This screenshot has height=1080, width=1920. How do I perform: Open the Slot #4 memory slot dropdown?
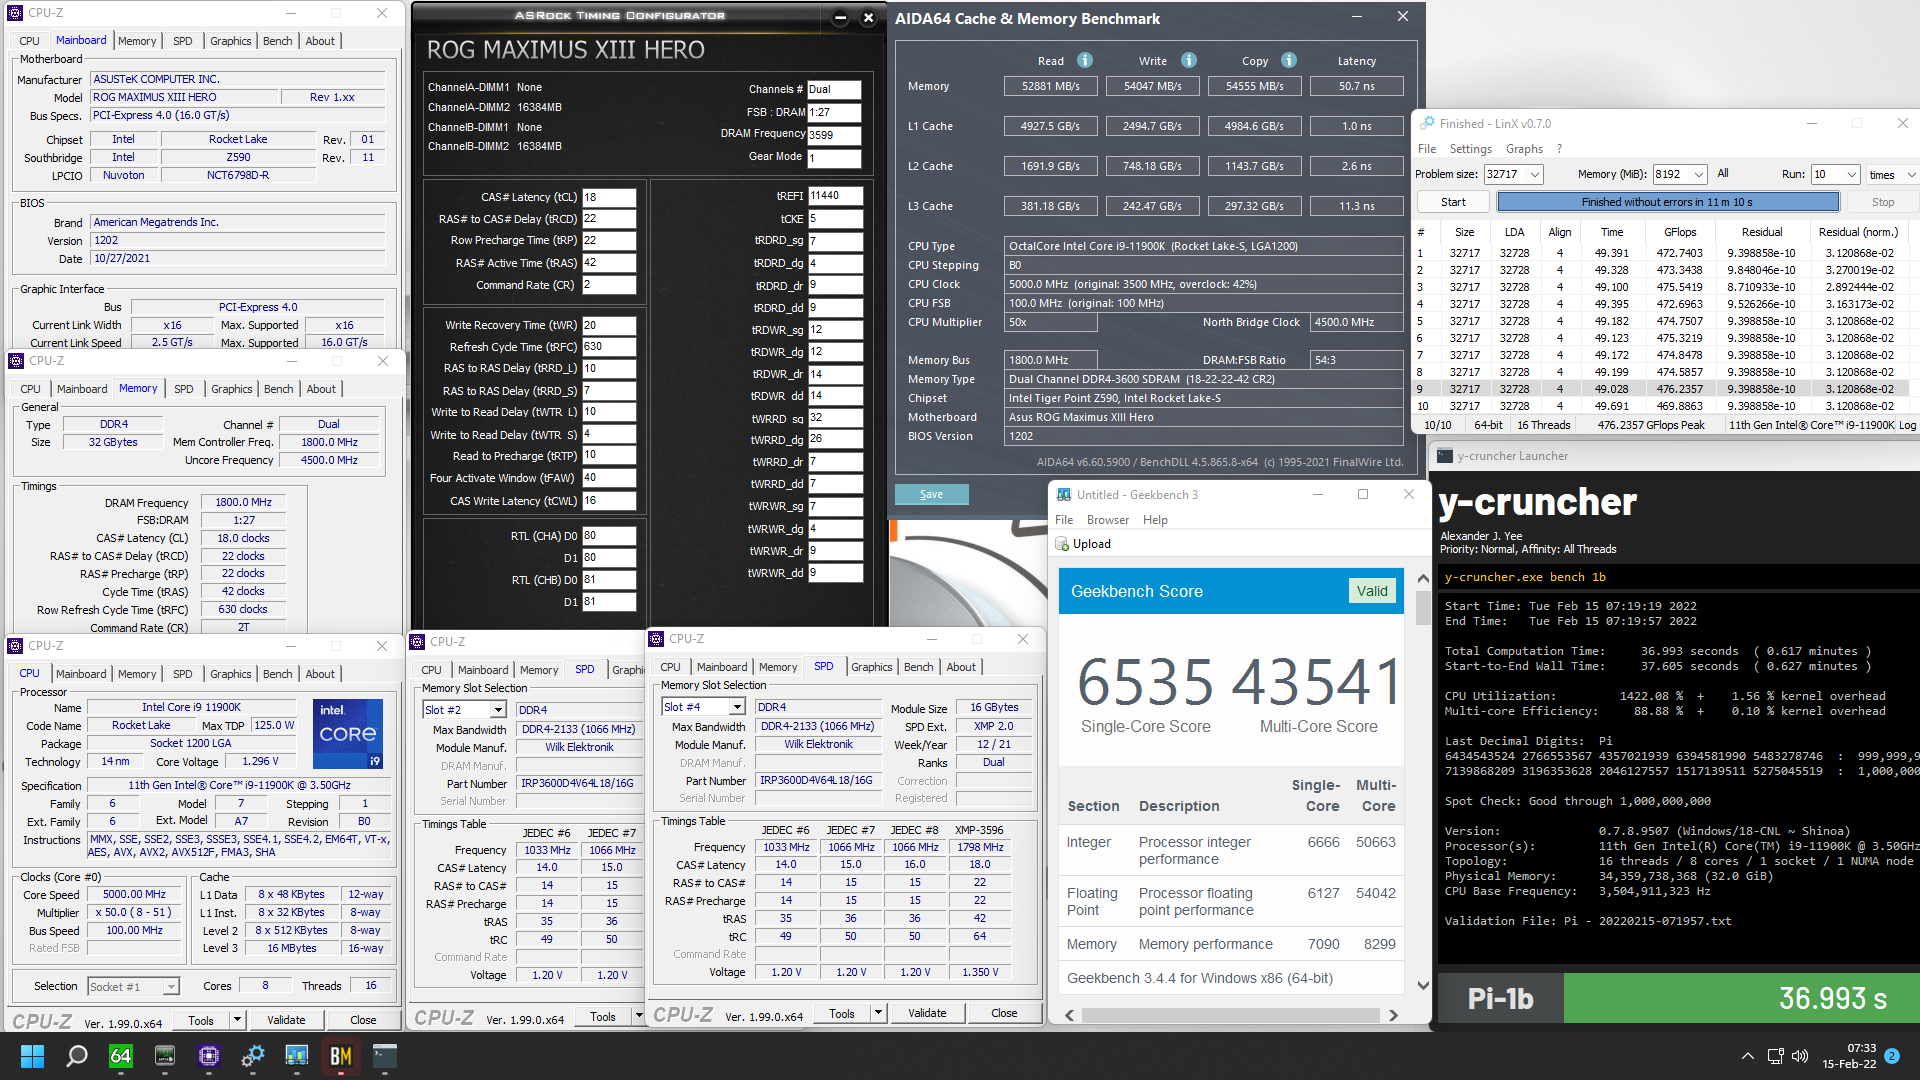[x=736, y=707]
